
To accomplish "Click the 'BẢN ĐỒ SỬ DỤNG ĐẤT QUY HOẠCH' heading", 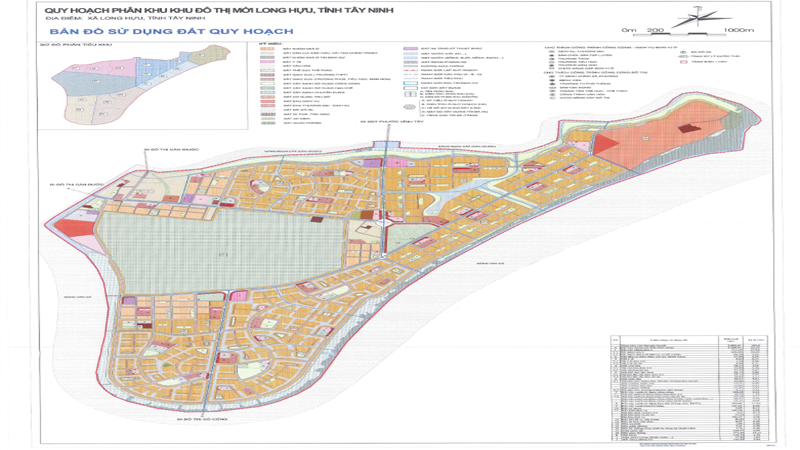I will (x=171, y=31).
